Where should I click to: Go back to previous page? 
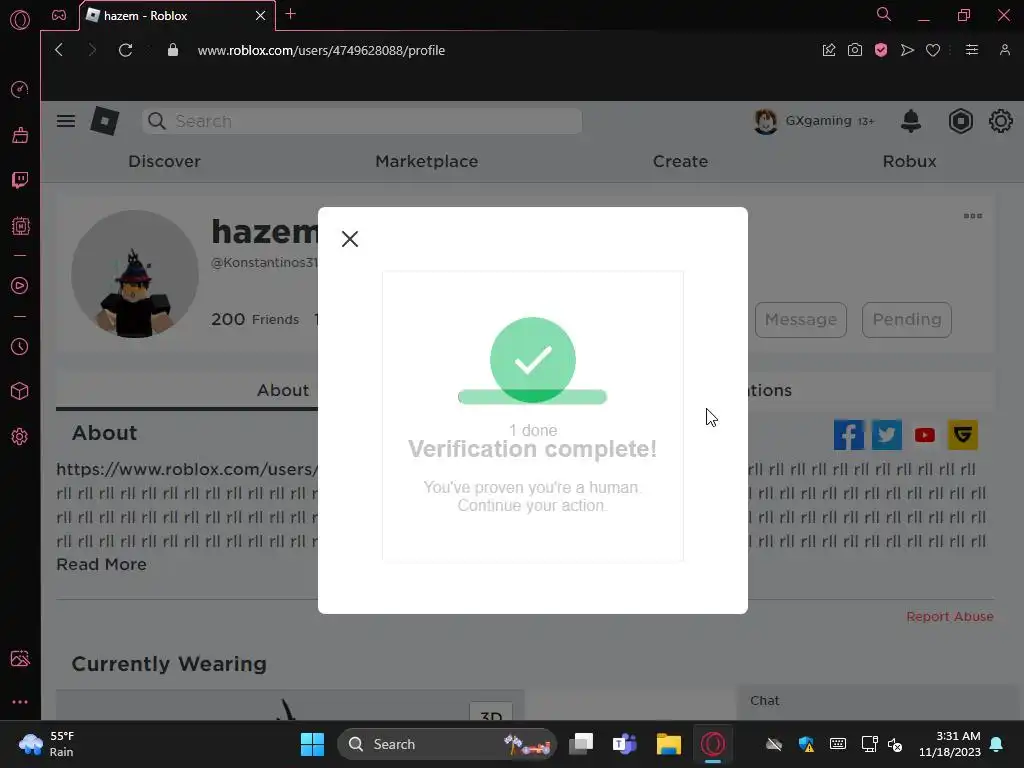click(x=59, y=50)
